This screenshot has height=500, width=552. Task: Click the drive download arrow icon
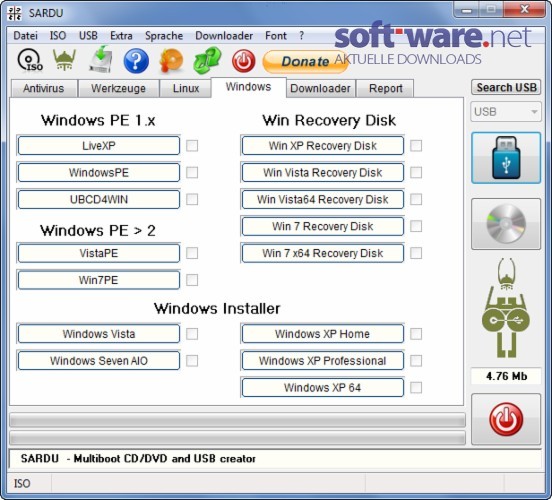[100, 60]
